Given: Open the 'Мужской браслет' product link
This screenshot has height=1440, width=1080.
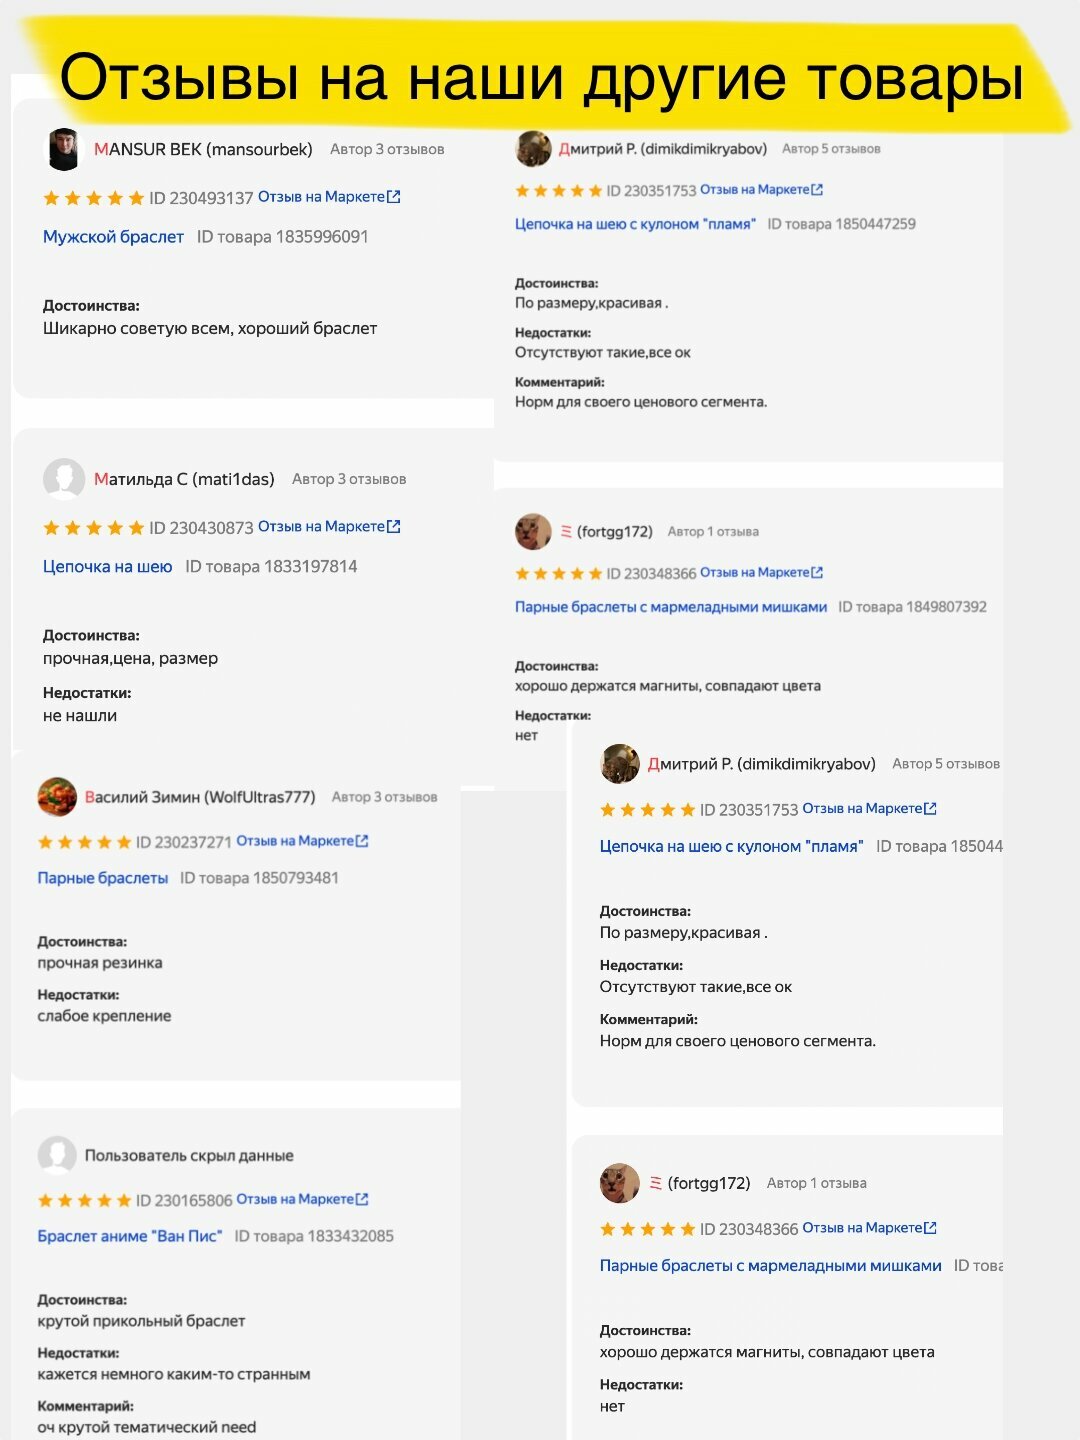Looking at the screenshot, I should click(113, 237).
